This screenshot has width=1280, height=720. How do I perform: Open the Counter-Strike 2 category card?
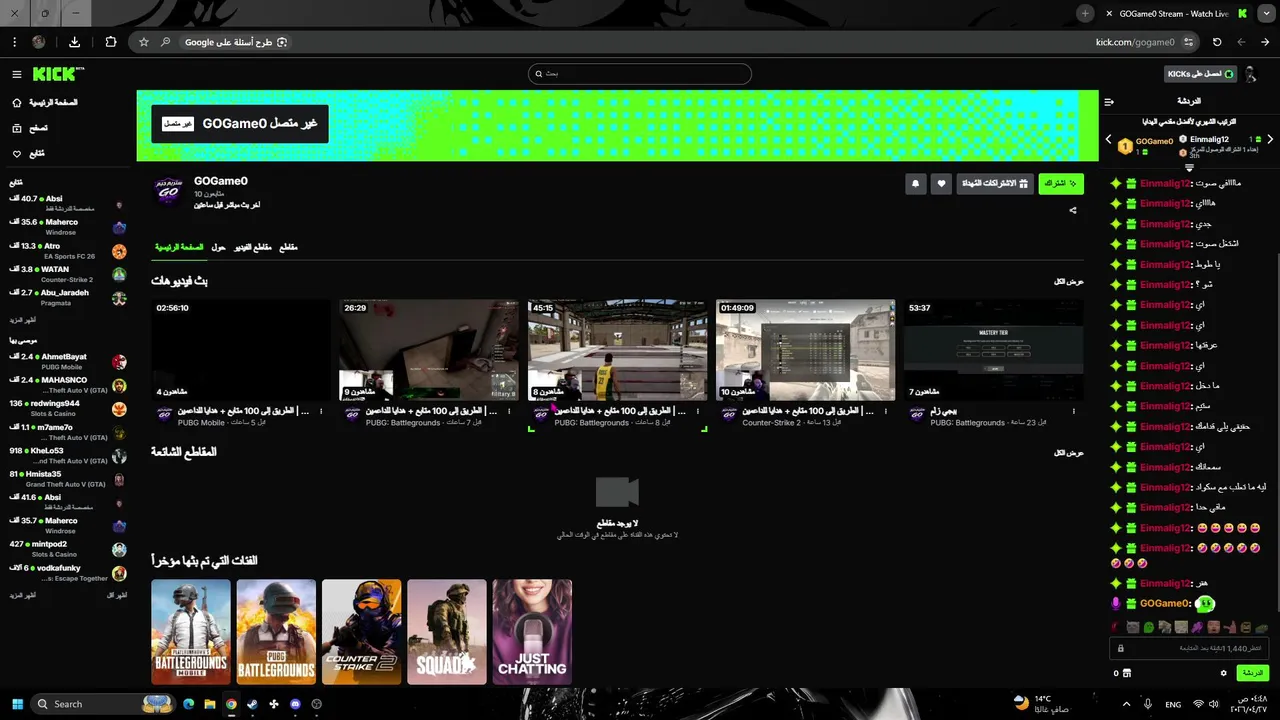(x=362, y=632)
